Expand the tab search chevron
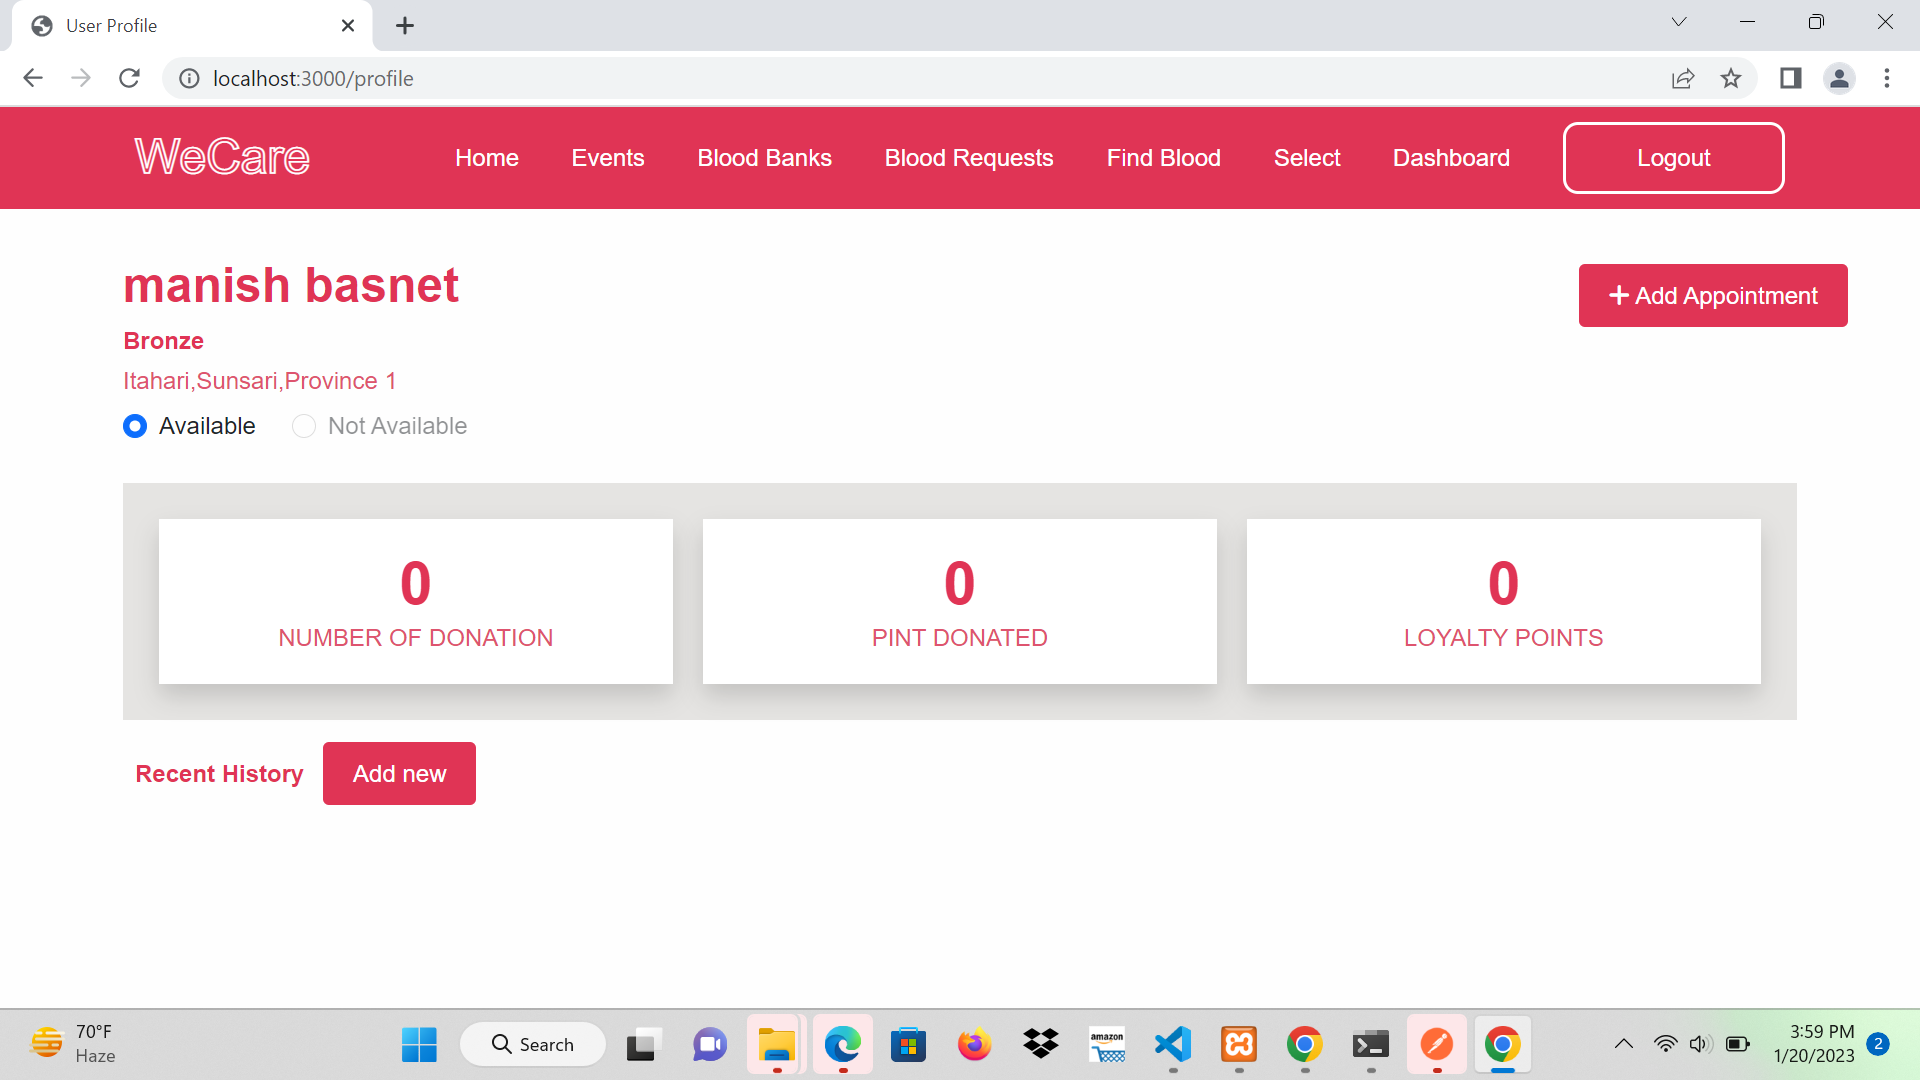 1679,22
